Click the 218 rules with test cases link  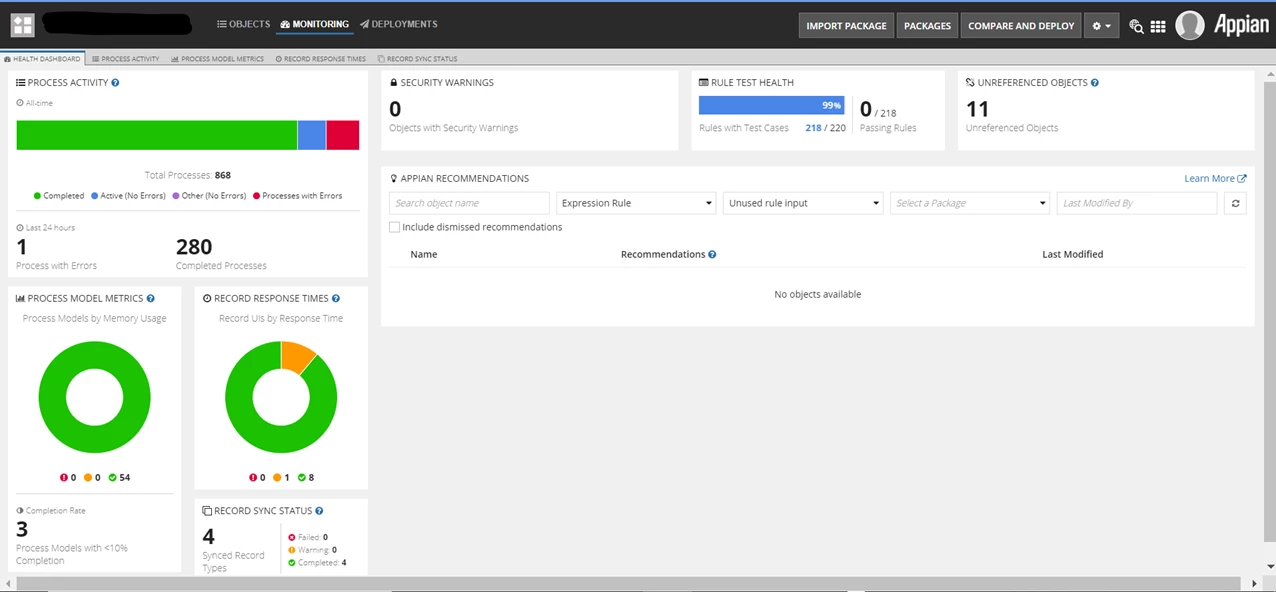coord(813,128)
